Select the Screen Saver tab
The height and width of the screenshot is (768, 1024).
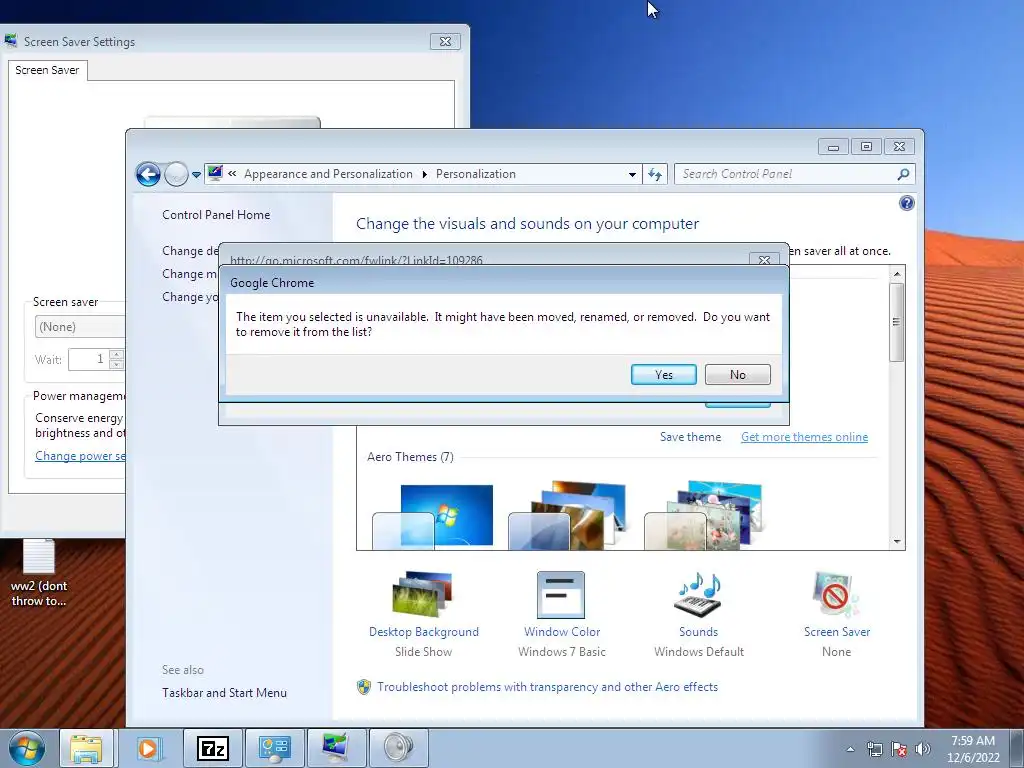click(x=47, y=70)
